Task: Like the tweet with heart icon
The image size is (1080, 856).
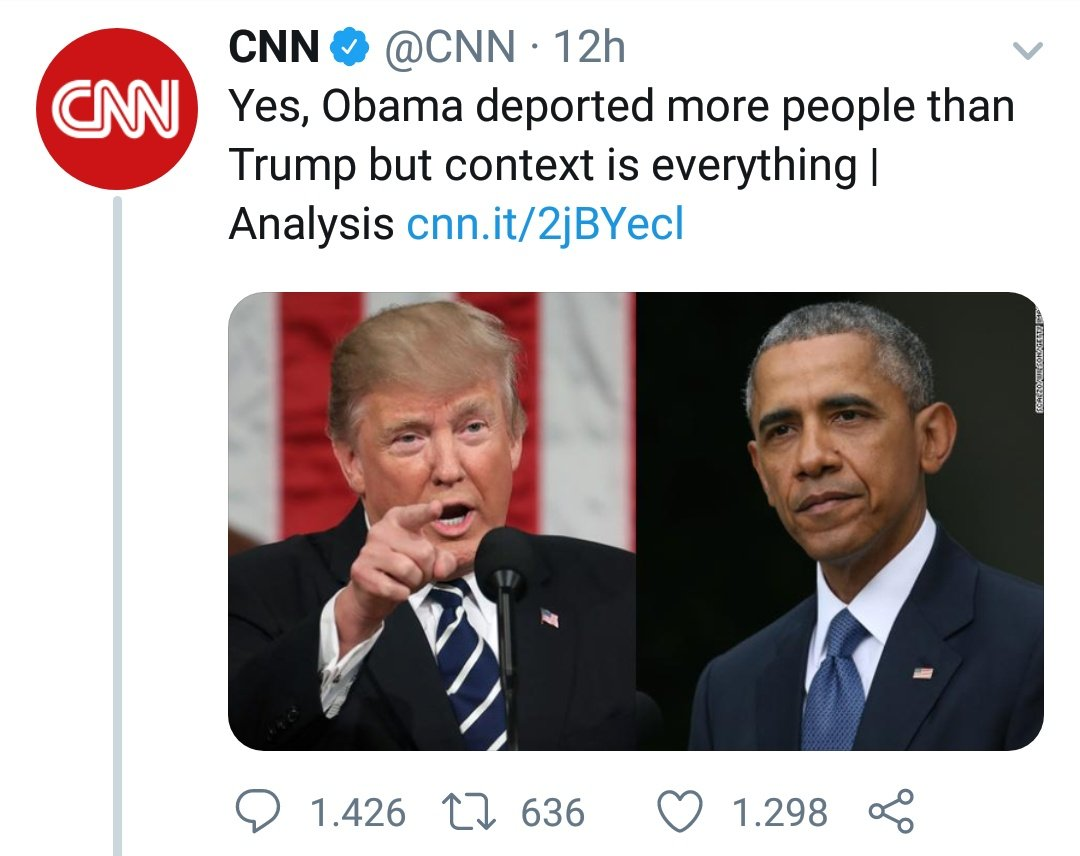Action: (x=680, y=811)
